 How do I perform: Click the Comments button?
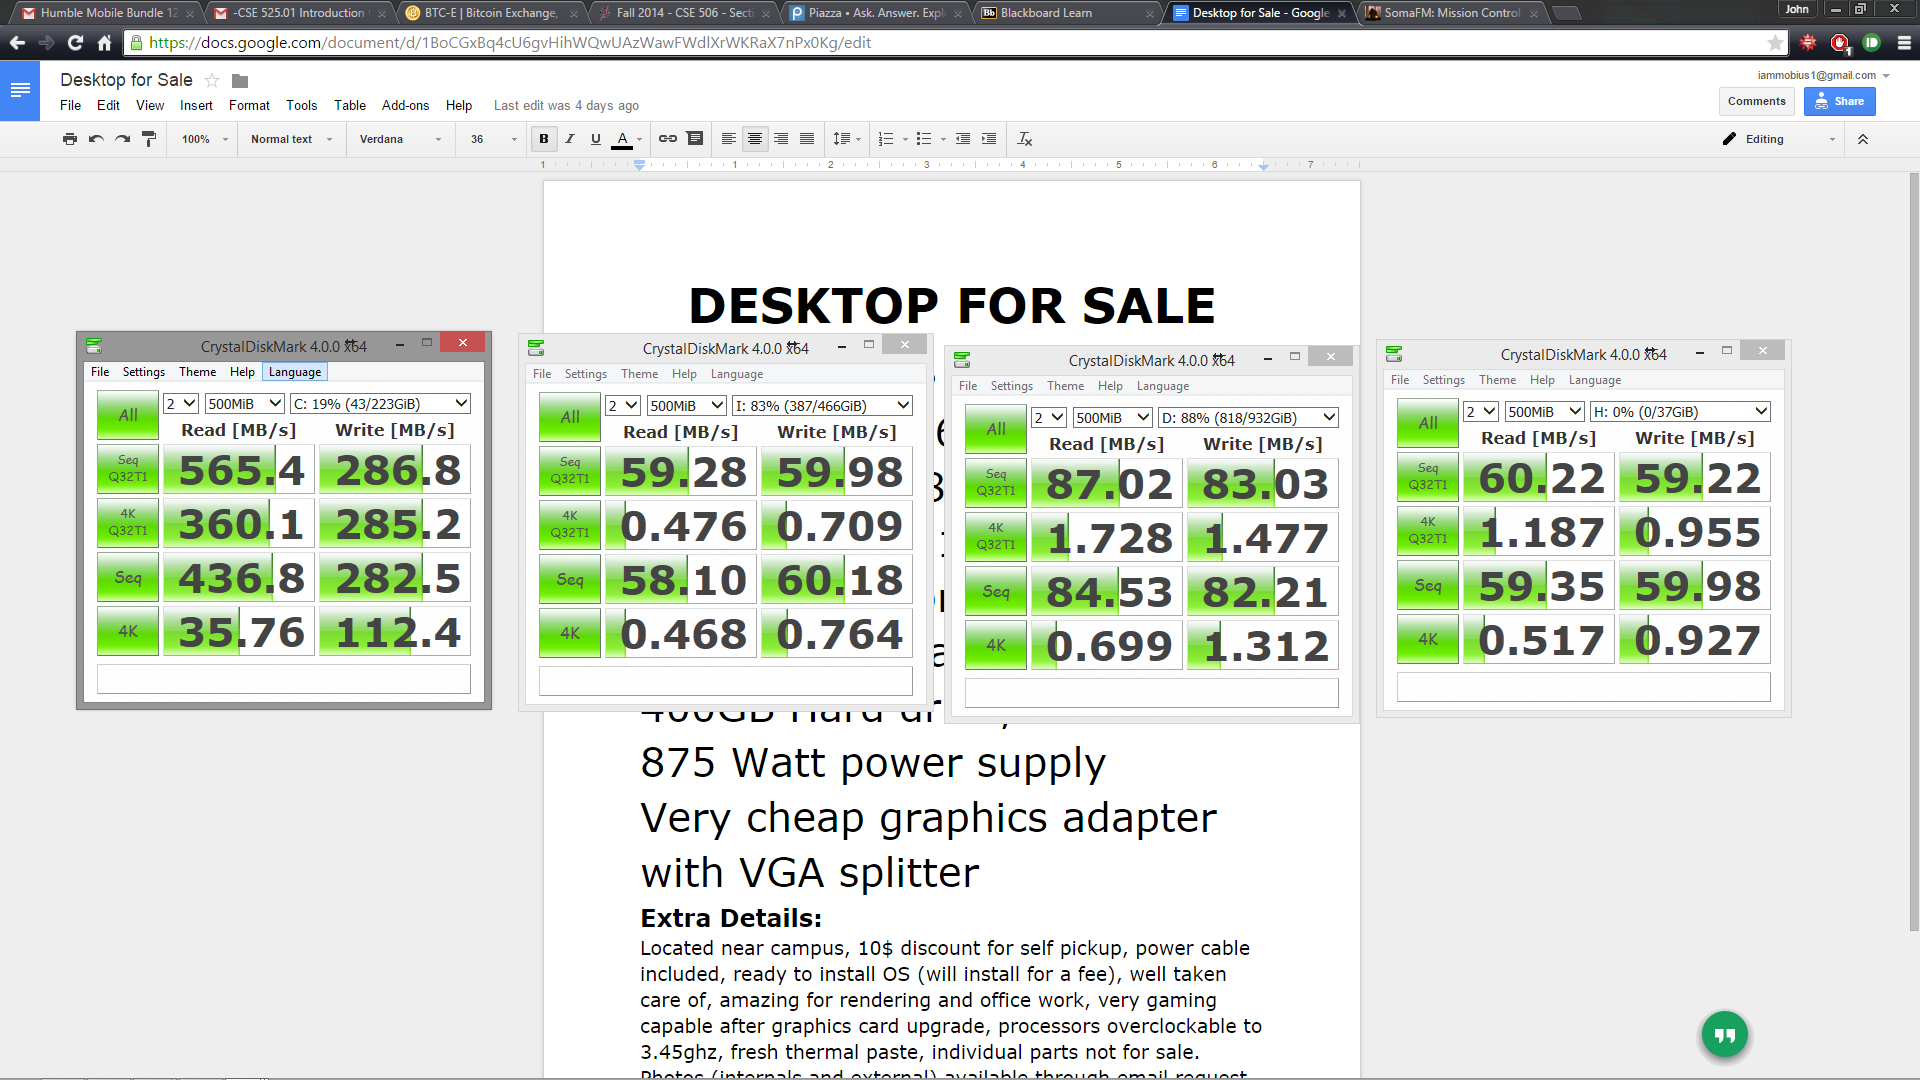click(1757, 101)
